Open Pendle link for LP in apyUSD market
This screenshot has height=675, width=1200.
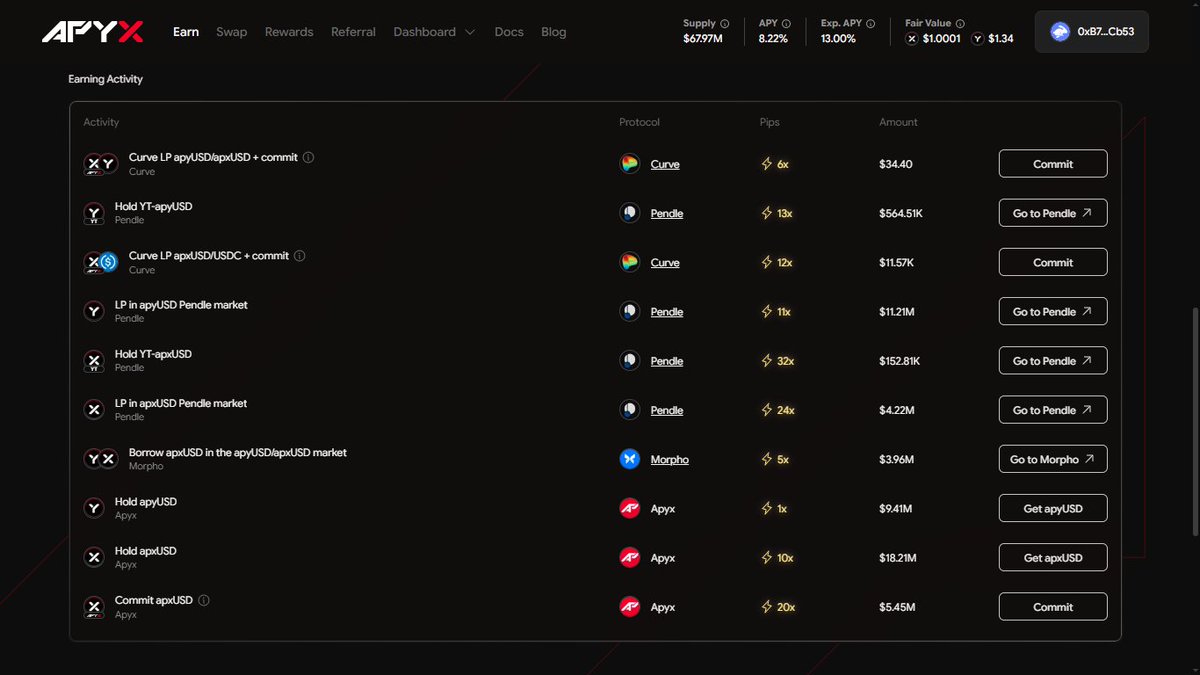click(x=667, y=311)
